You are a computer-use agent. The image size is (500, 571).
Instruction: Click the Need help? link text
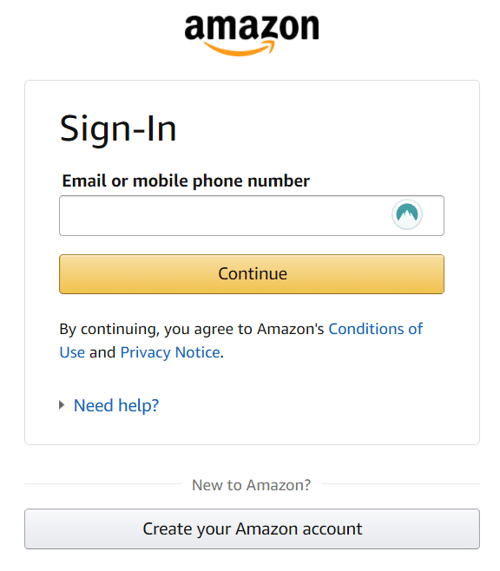coord(116,405)
